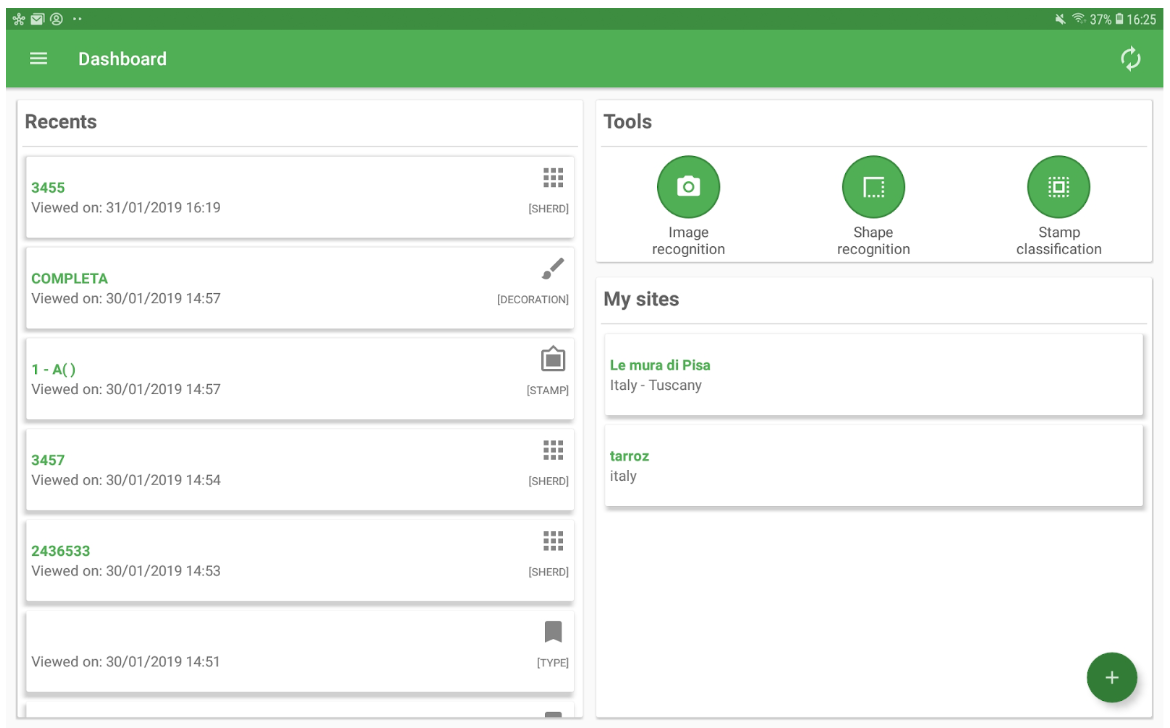Launch the Image recognition camera tool

click(688, 187)
